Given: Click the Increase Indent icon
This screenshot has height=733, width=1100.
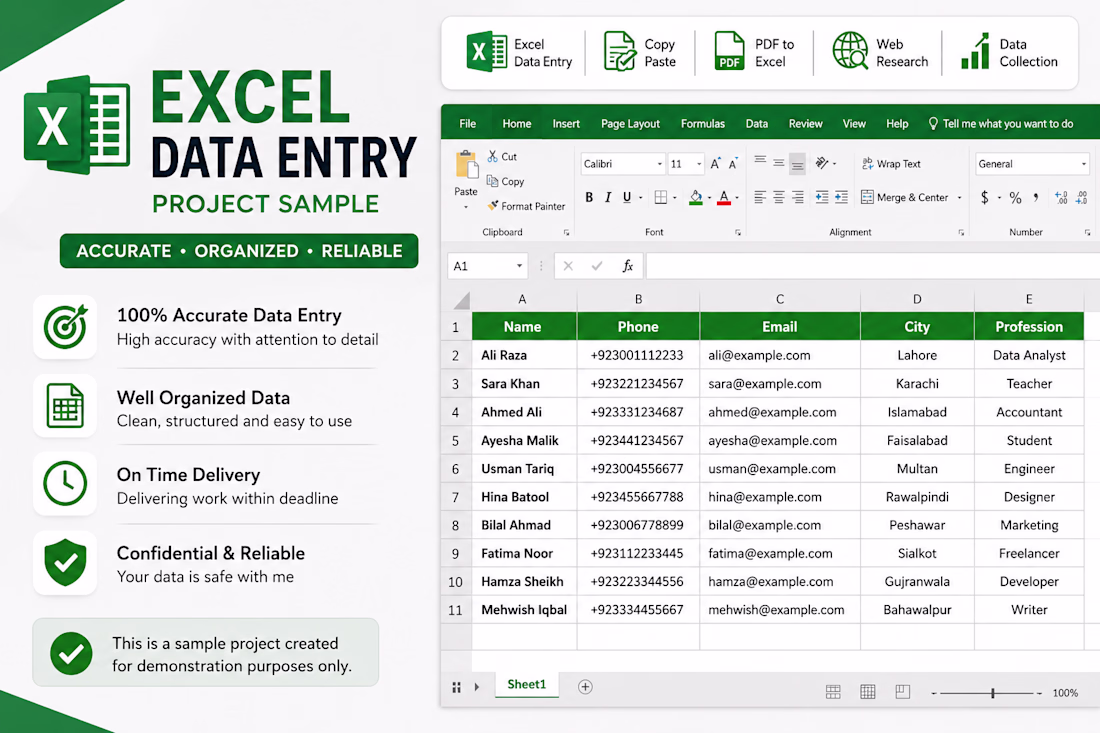Looking at the screenshot, I should tap(841, 197).
